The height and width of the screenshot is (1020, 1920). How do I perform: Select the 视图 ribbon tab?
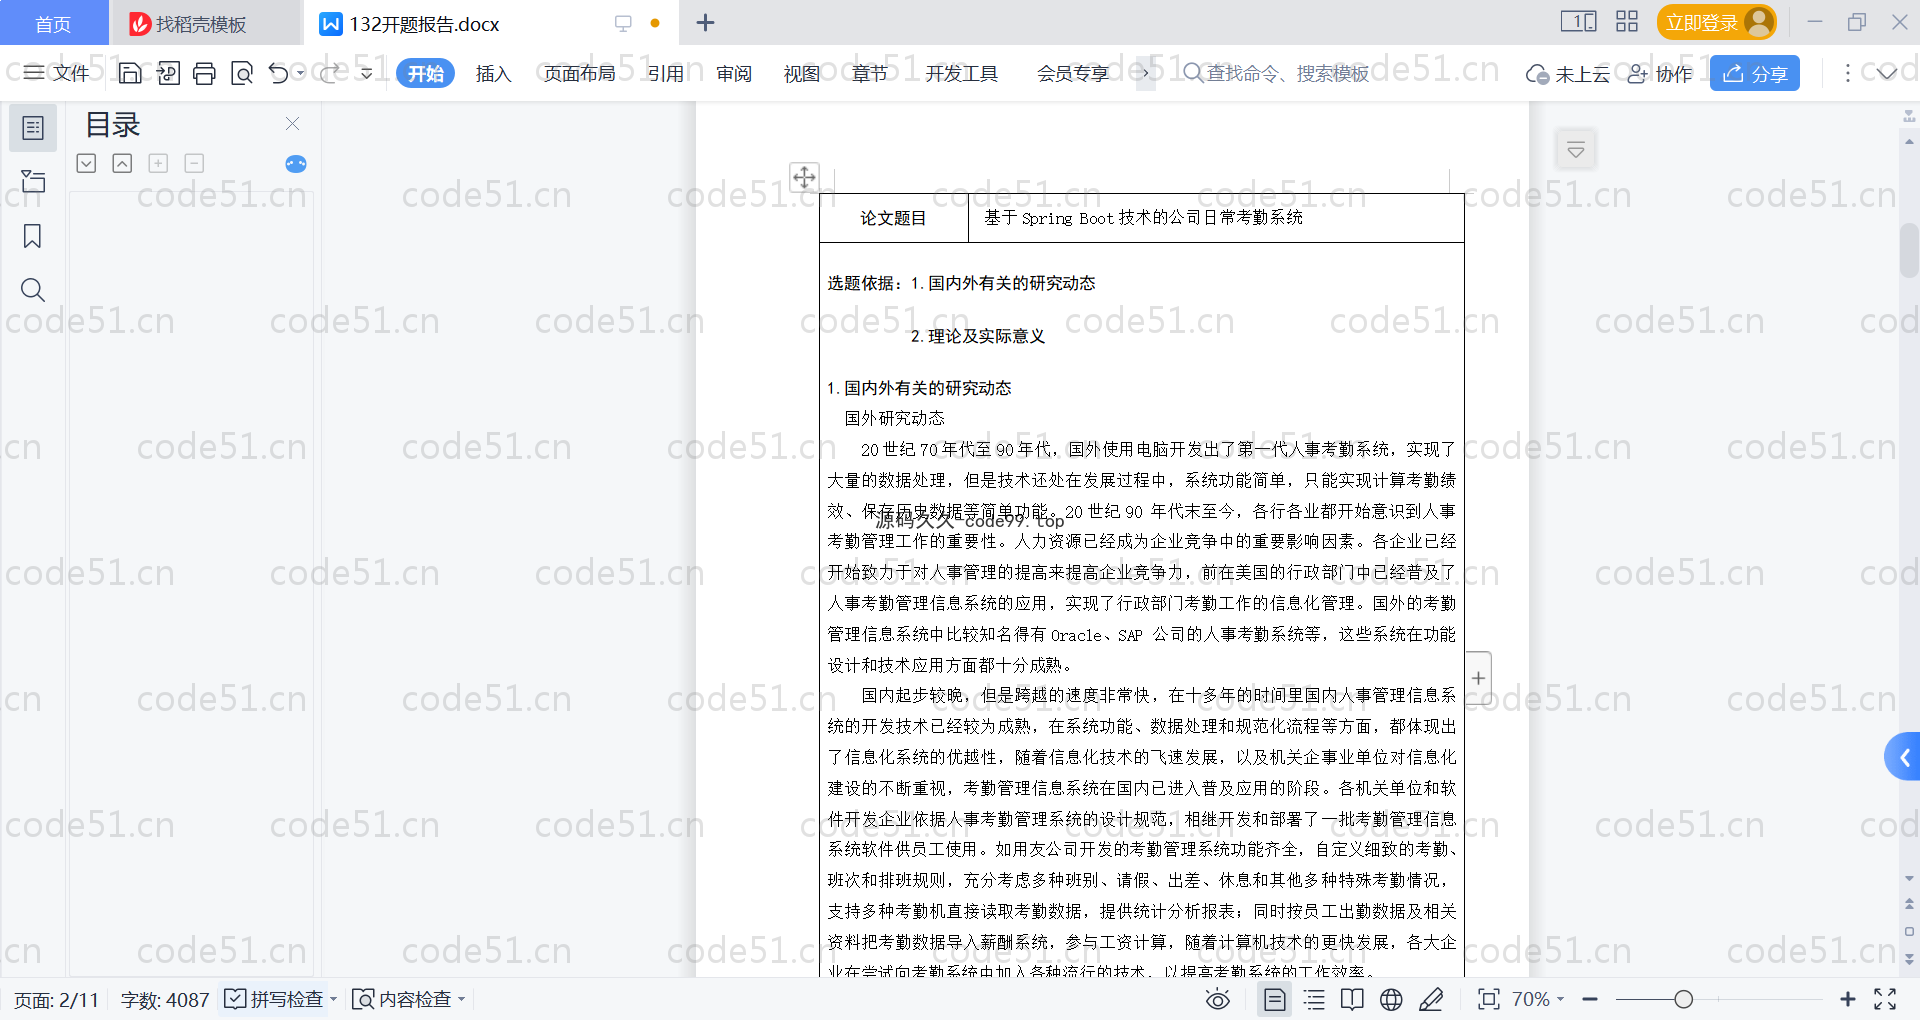[802, 73]
